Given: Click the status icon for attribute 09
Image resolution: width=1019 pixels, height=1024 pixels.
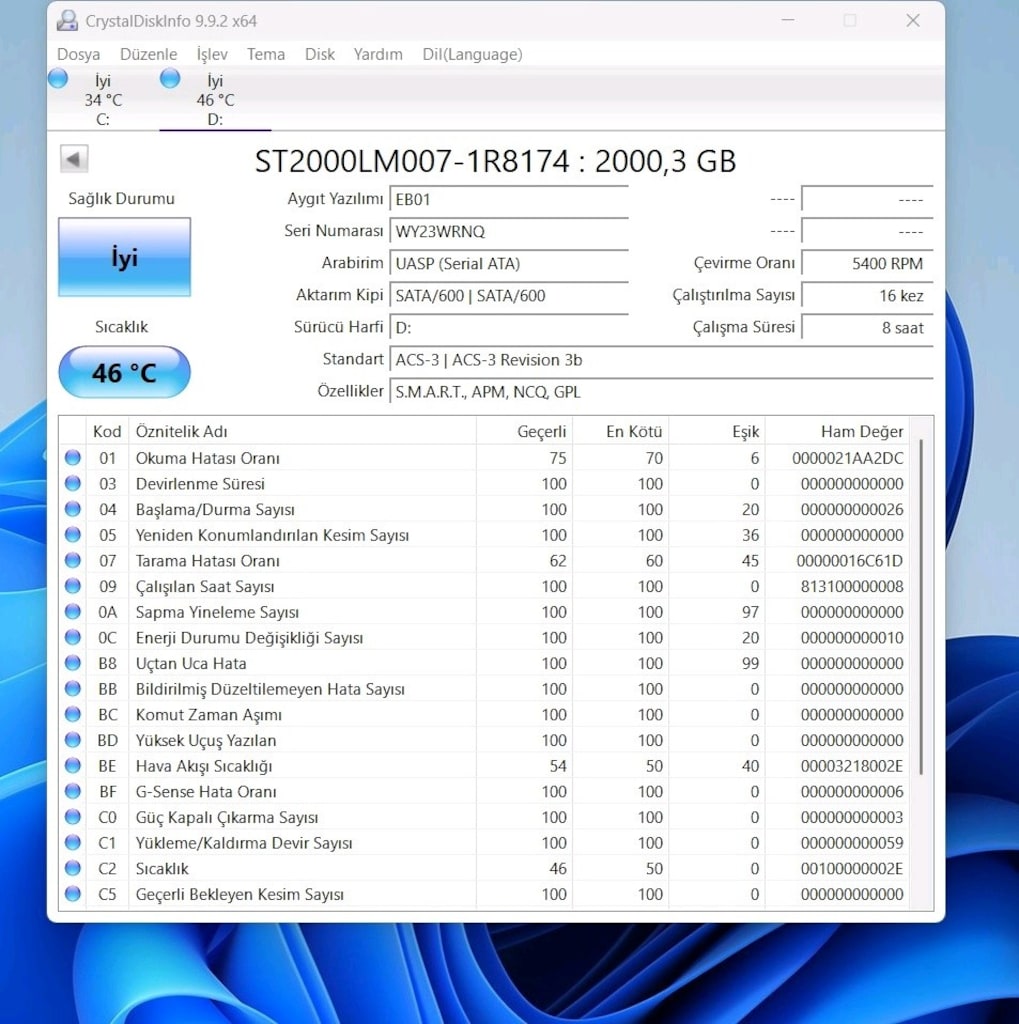Looking at the screenshot, I should pyautogui.click(x=73, y=586).
